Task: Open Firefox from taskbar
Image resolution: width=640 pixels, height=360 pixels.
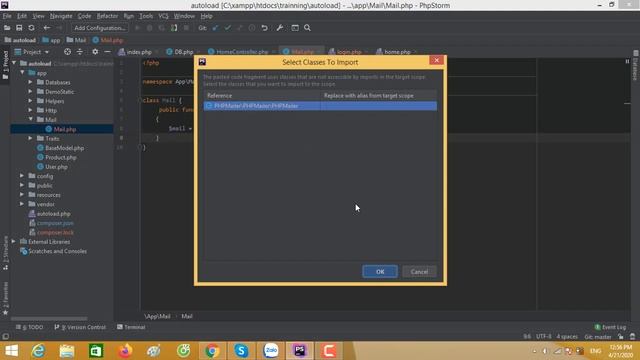Action: 125,351
